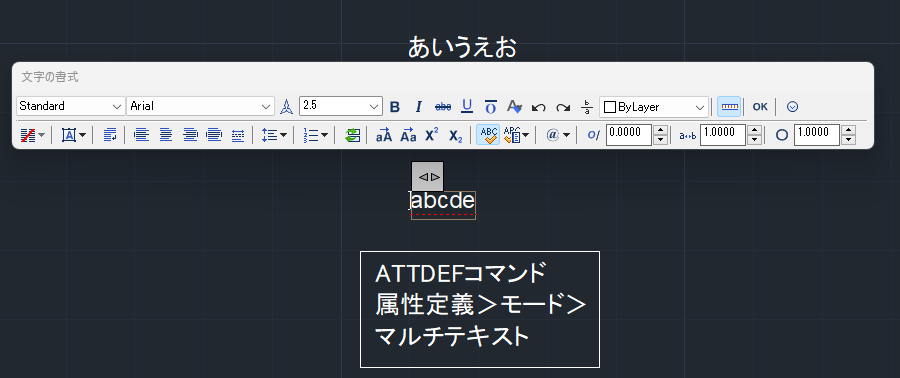Click the tracking a-b icon

(x=687, y=135)
